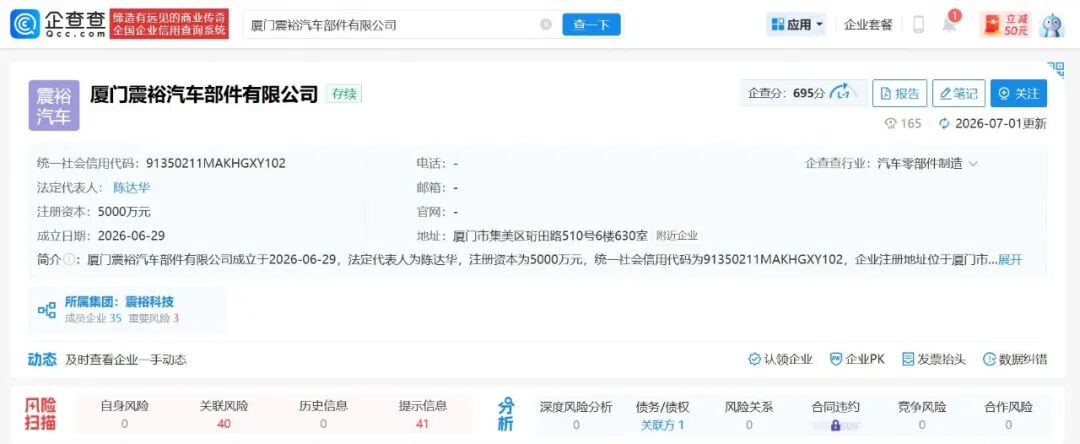Click the 5000万元 registered capital value
The width and height of the screenshot is (1080, 444).
click(x=124, y=211)
